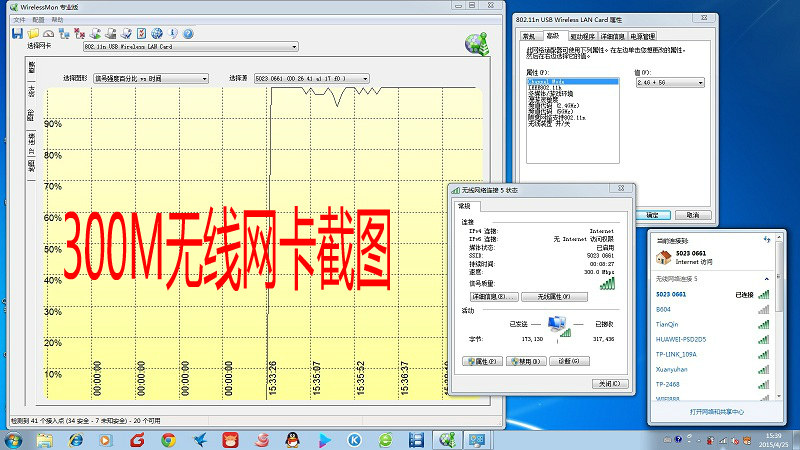
Task: Switch to 电源管理 tab in properties dialog
Action: [x=642, y=37]
